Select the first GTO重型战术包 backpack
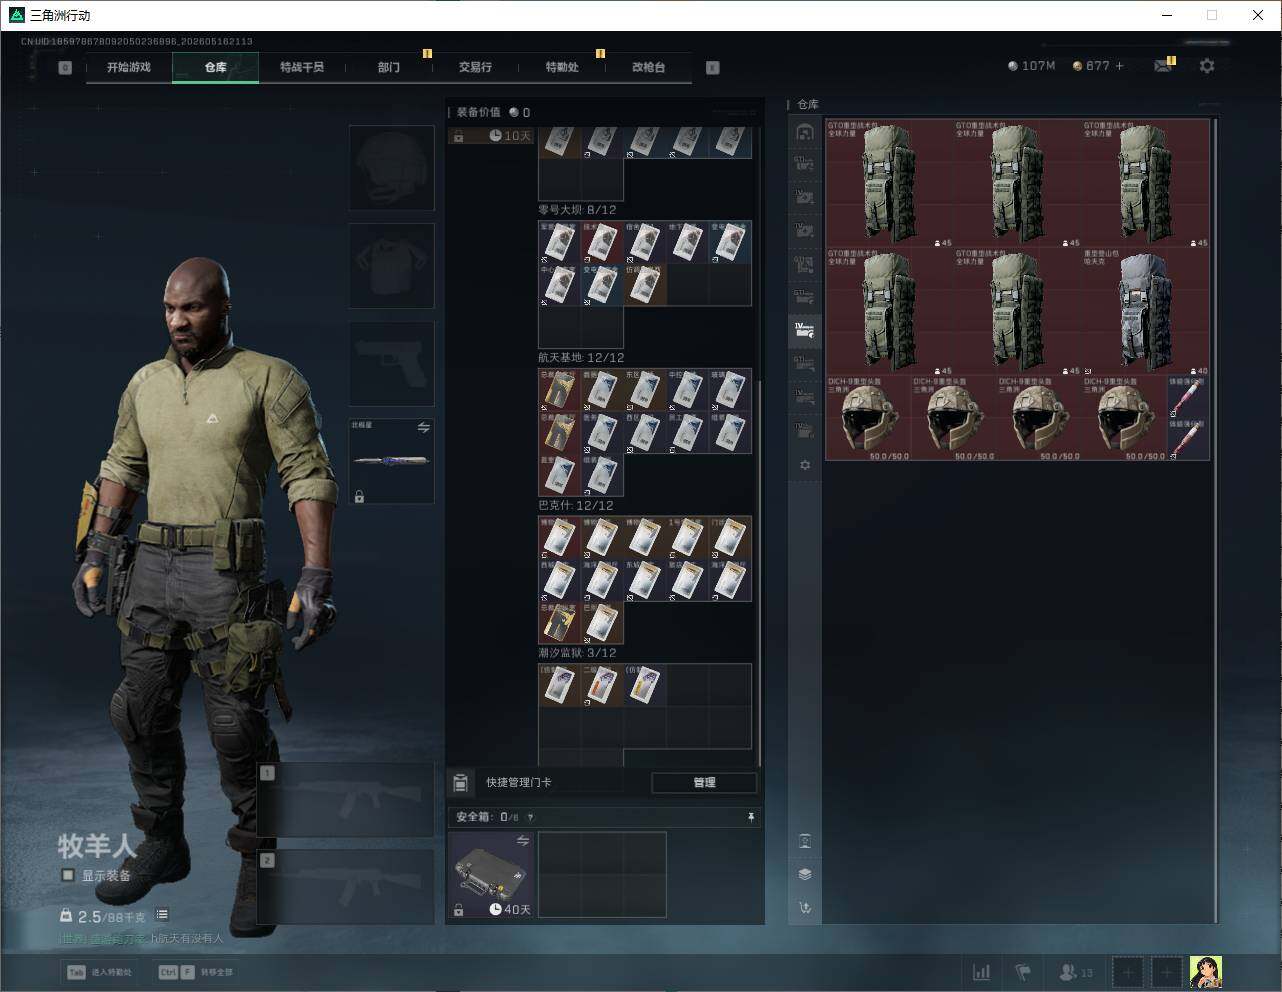The height and width of the screenshot is (992, 1282). [x=890, y=183]
